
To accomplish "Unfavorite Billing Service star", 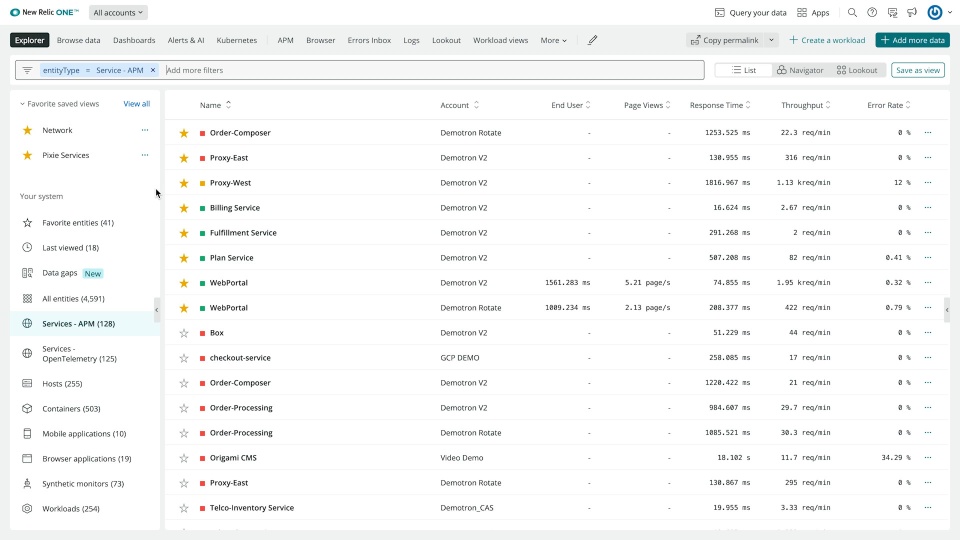I will (184, 208).
